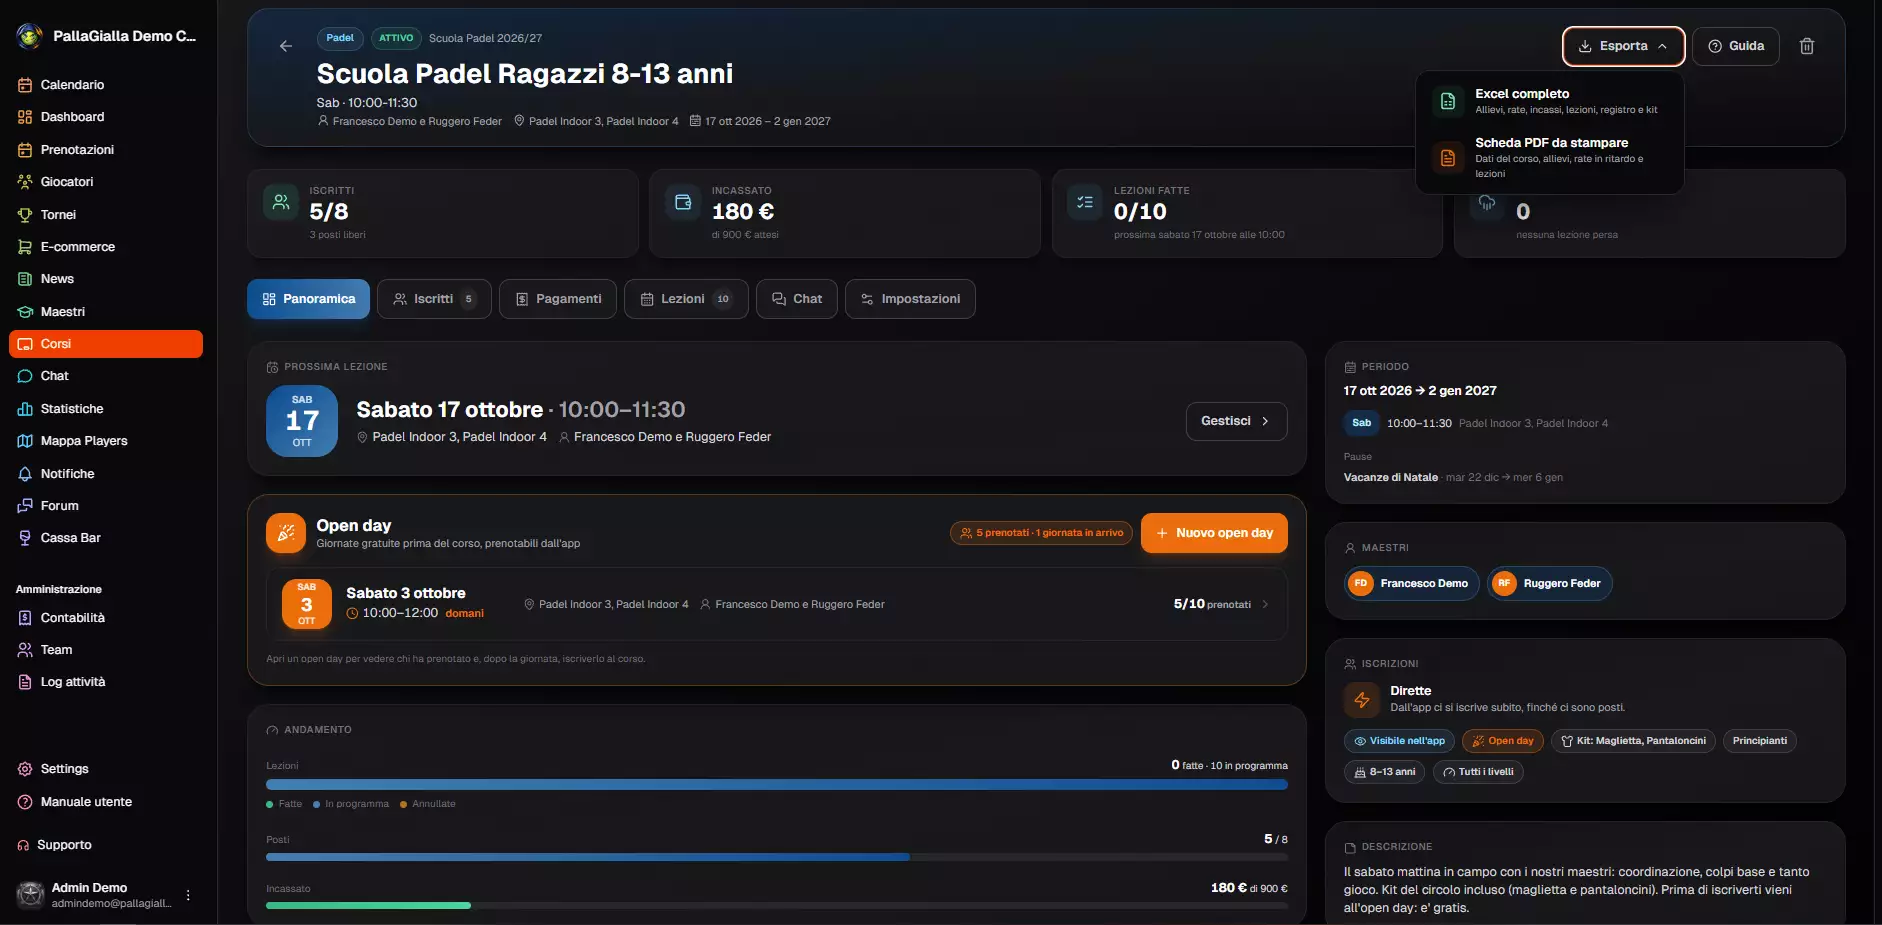Click the Visibile nell'app eye badge
This screenshot has width=1882, height=925.
coord(1399,741)
